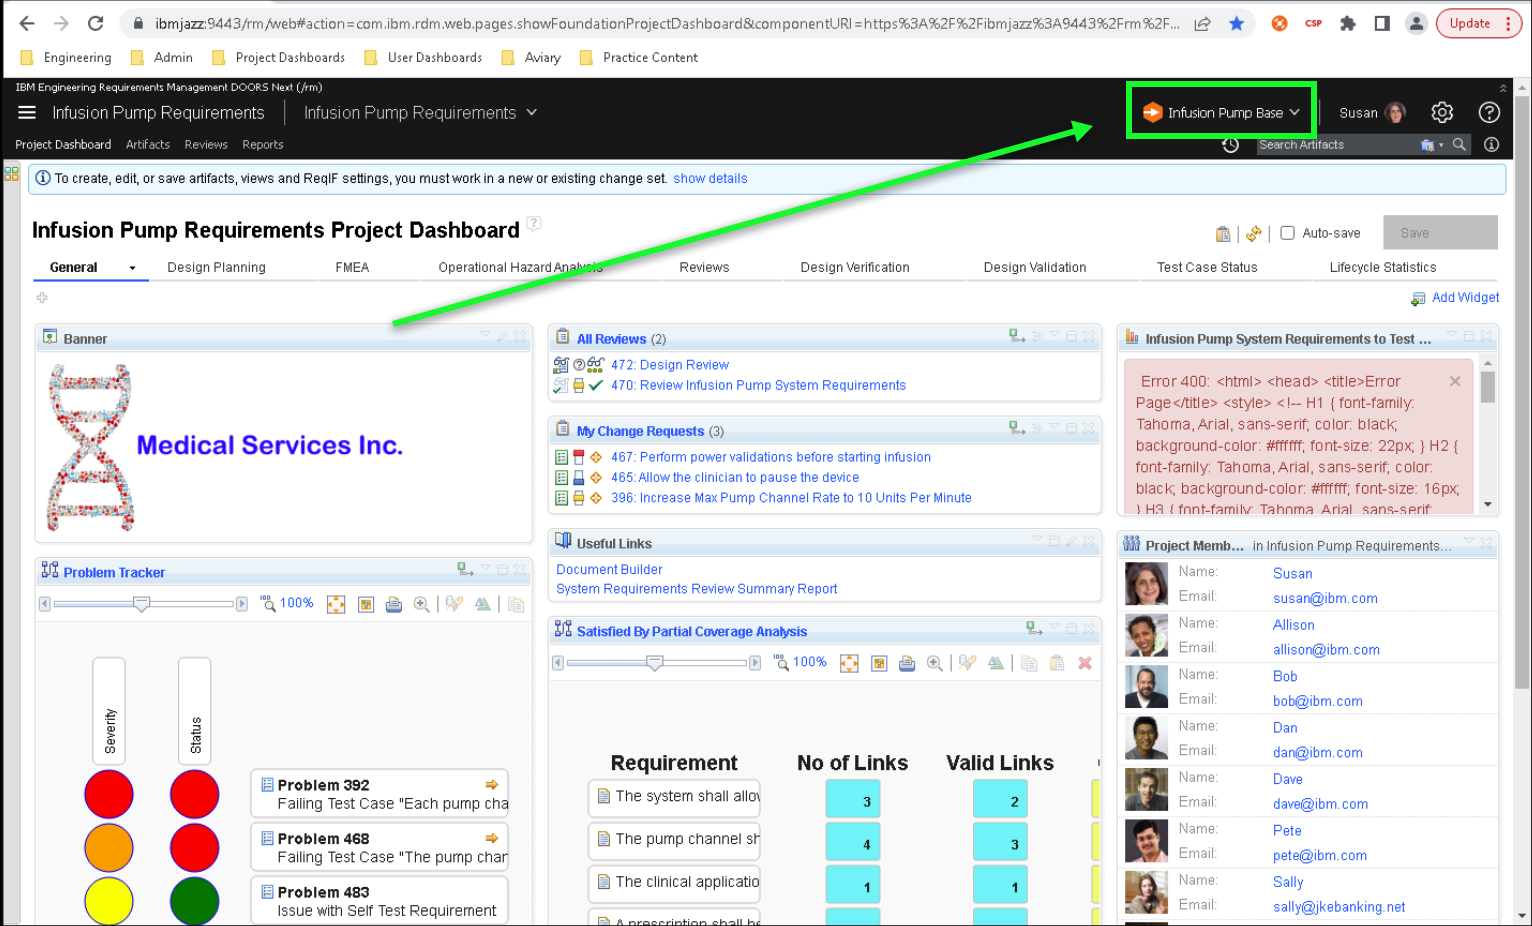1532x926 pixels.
Task: Switch to the FMEA tab
Action: [352, 268]
